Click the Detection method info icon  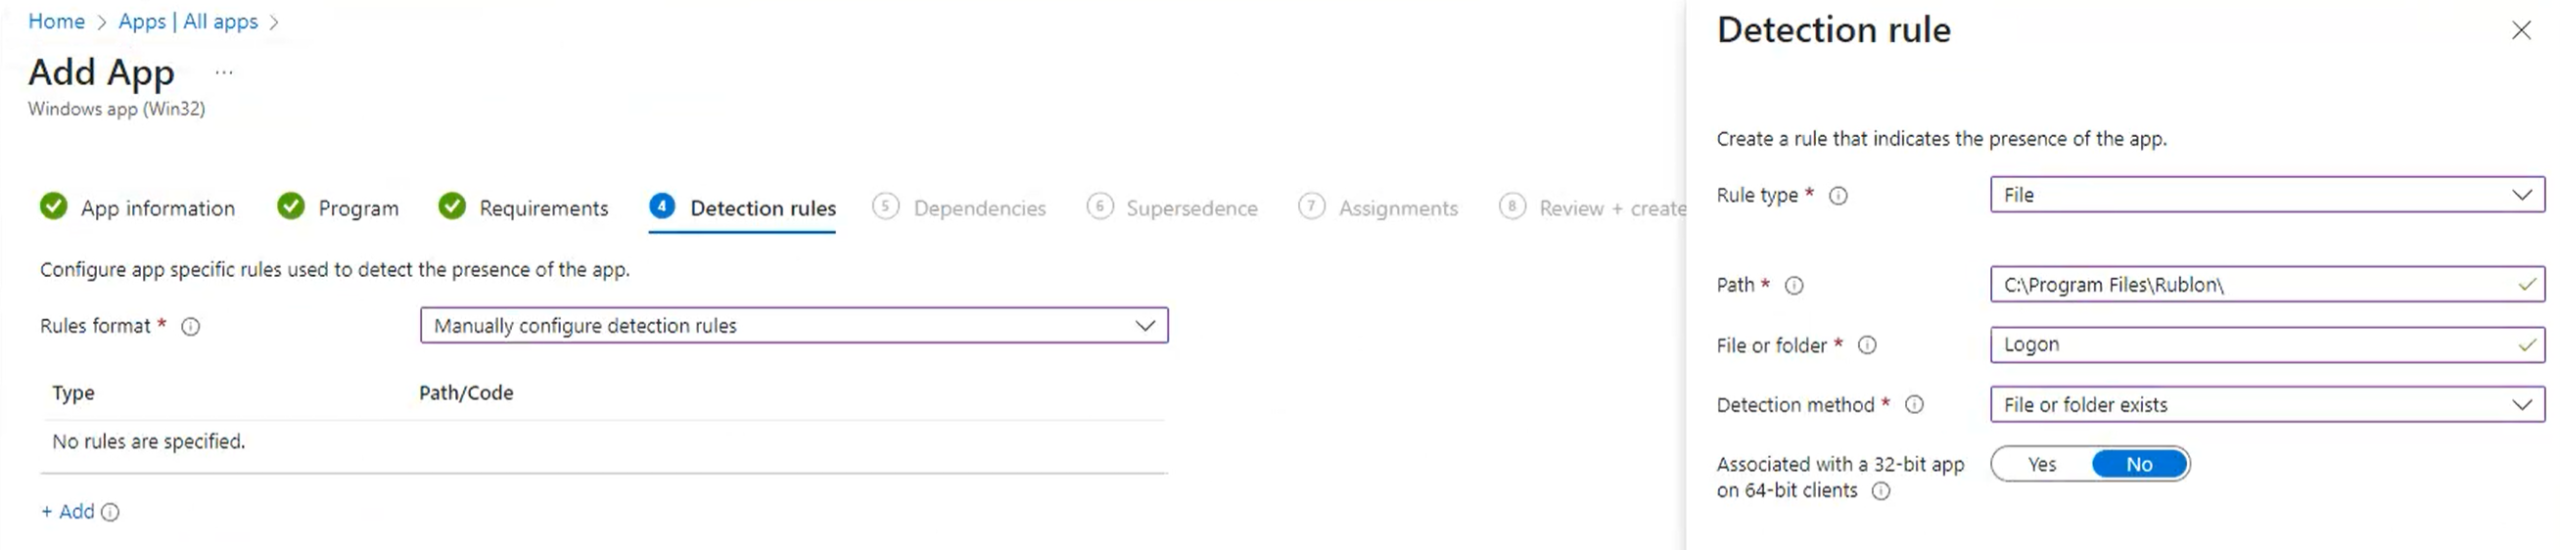1913,405
